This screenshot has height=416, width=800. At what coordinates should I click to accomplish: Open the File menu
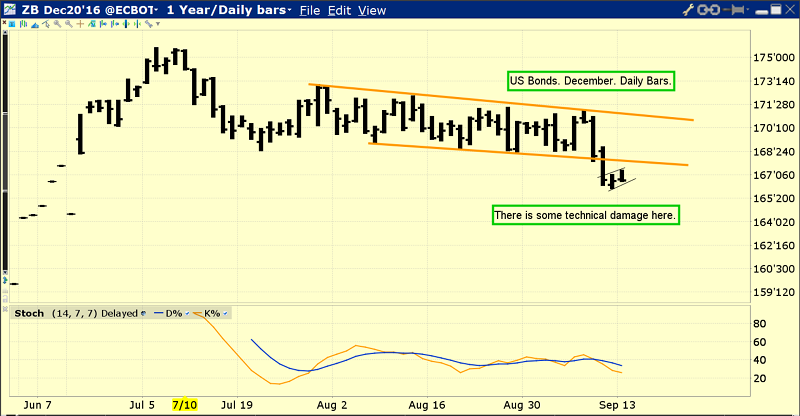tap(310, 10)
